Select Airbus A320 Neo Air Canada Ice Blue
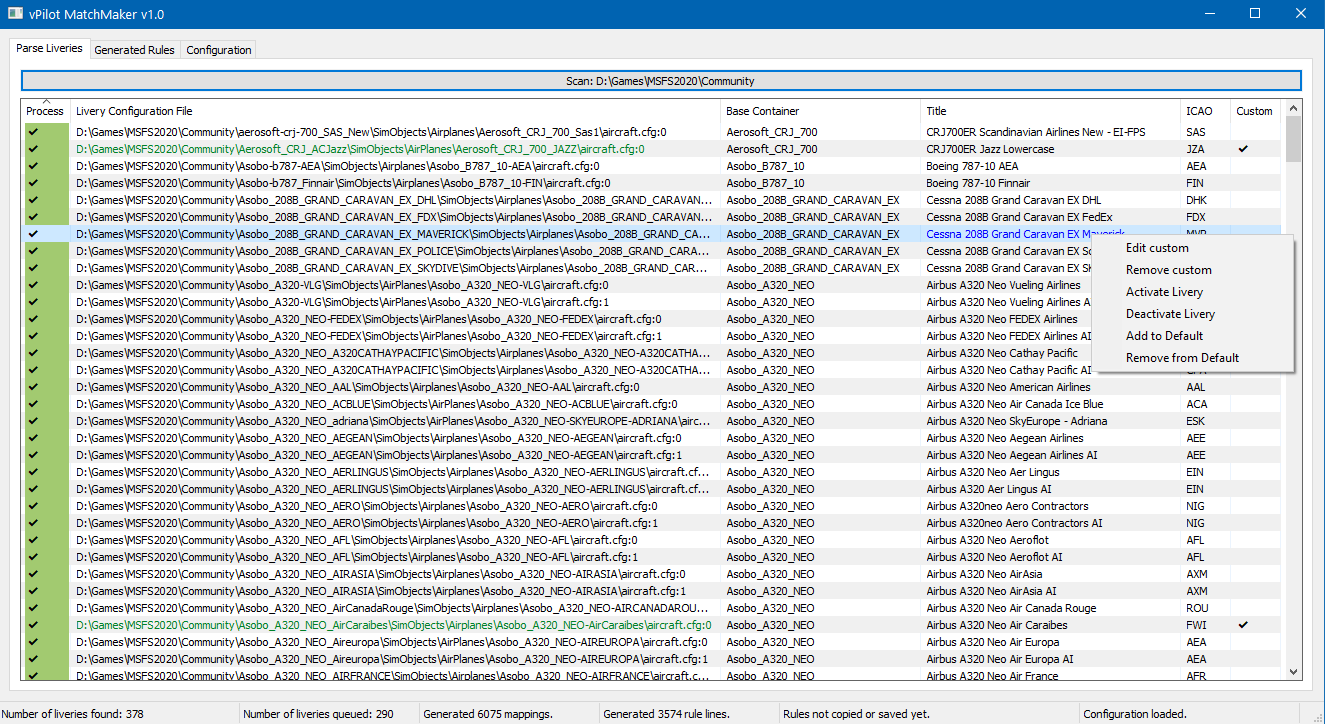The width and height of the screenshot is (1325, 724). click(x=1015, y=404)
